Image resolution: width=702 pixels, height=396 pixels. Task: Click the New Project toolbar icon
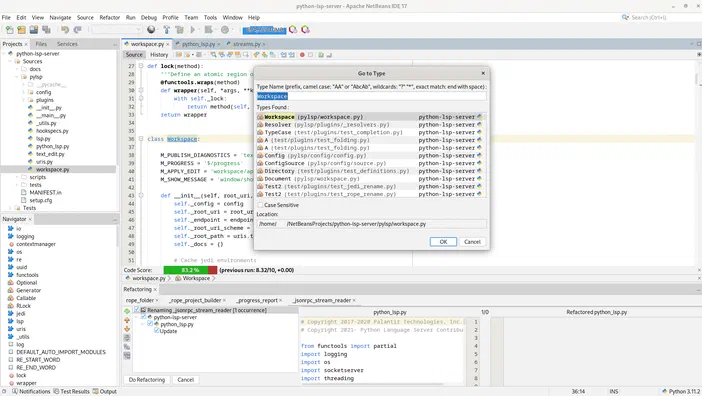[21, 30]
